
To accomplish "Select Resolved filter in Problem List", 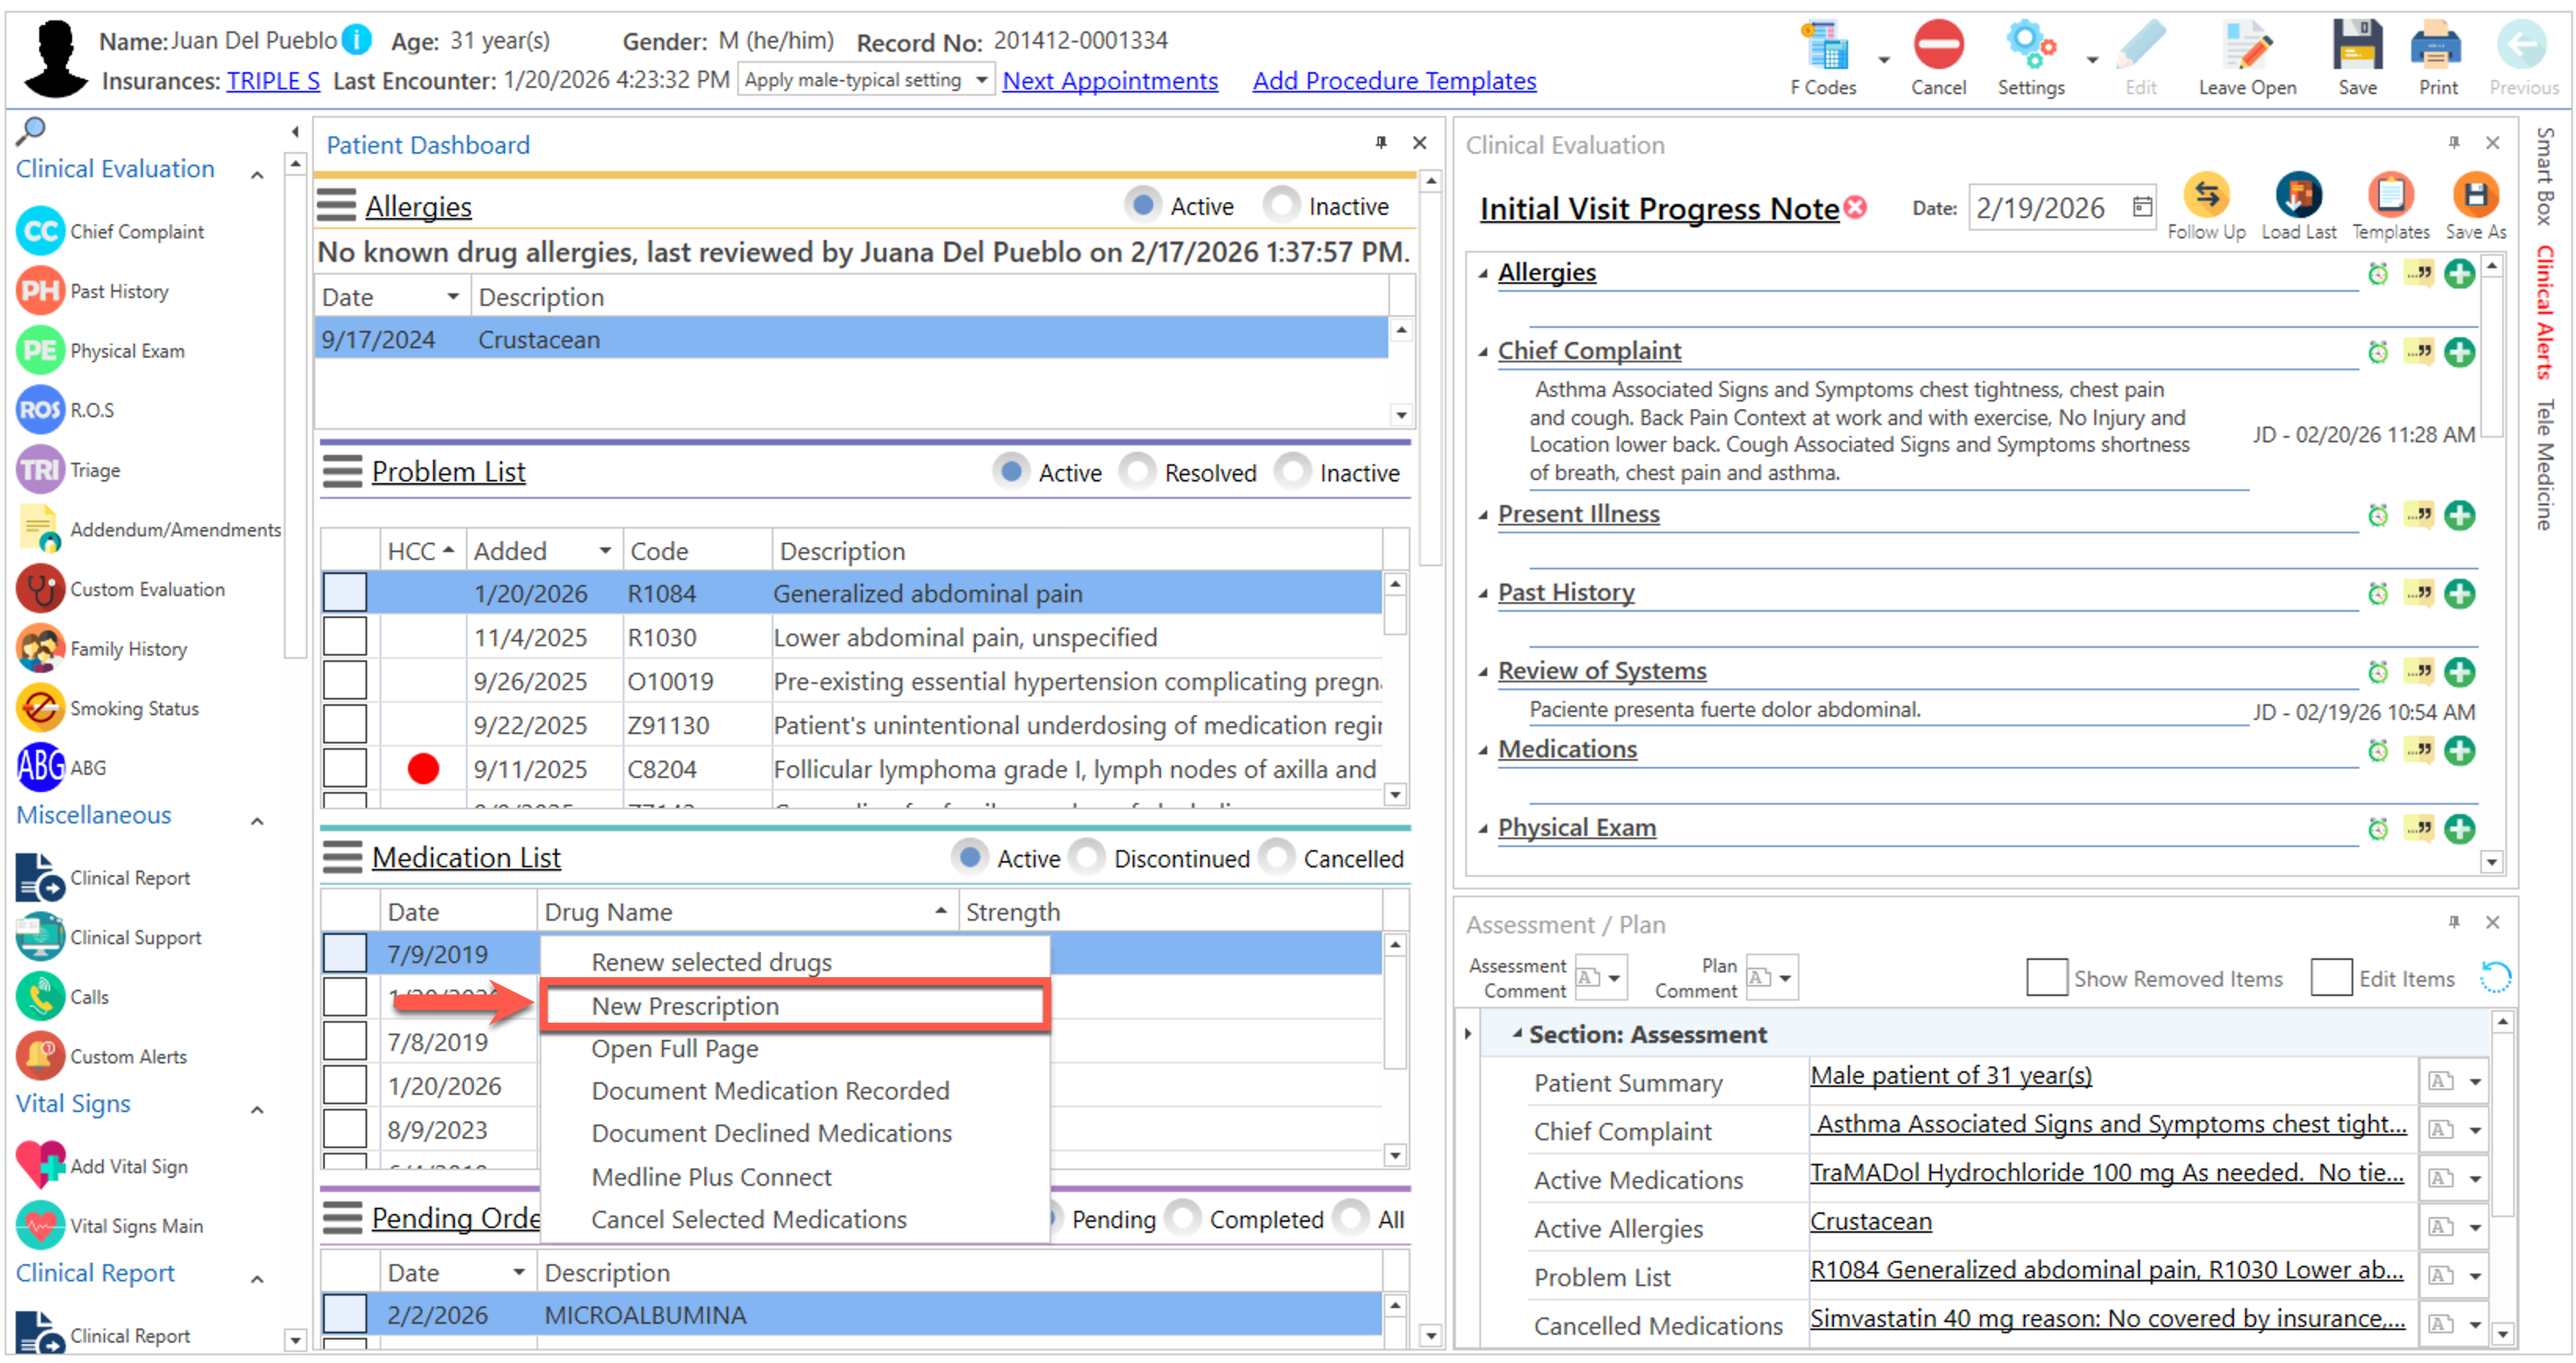I will 1137,472.
